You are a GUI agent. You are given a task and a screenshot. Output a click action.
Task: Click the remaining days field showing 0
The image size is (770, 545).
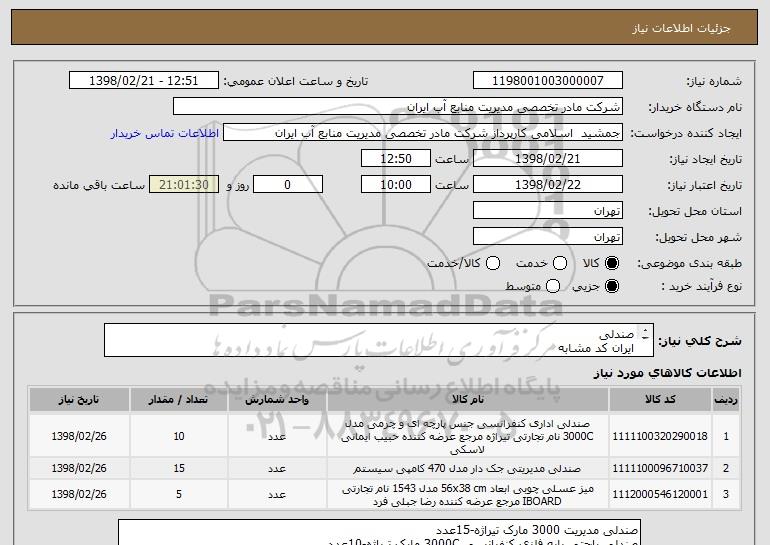pyautogui.click(x=288, y=185)
